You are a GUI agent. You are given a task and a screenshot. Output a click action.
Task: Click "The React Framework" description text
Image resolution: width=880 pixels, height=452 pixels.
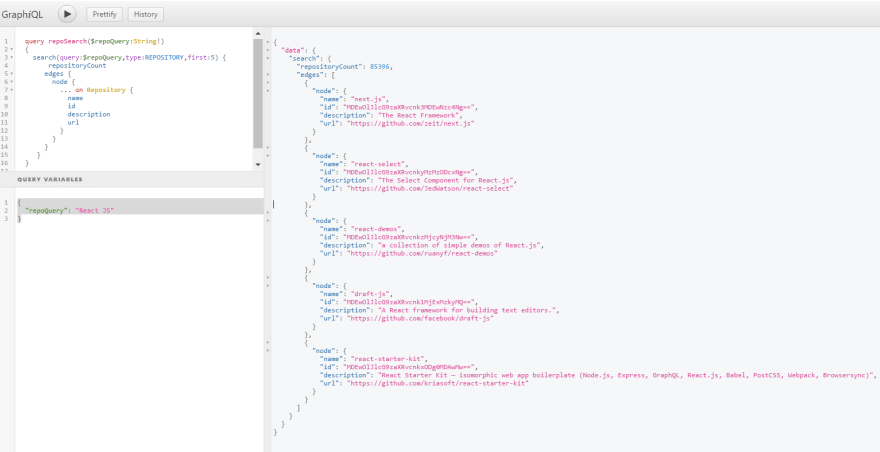point(420,115)
